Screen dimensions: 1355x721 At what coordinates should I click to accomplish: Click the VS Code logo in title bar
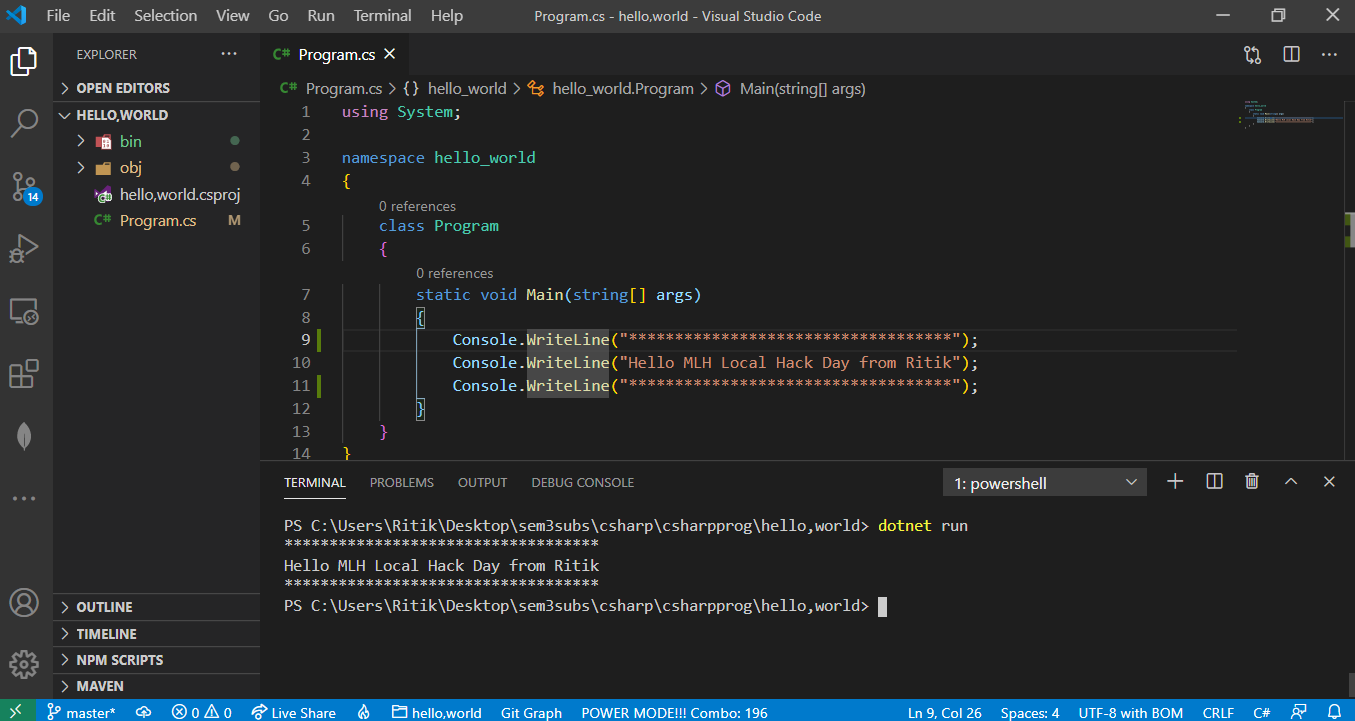point(17,16)
